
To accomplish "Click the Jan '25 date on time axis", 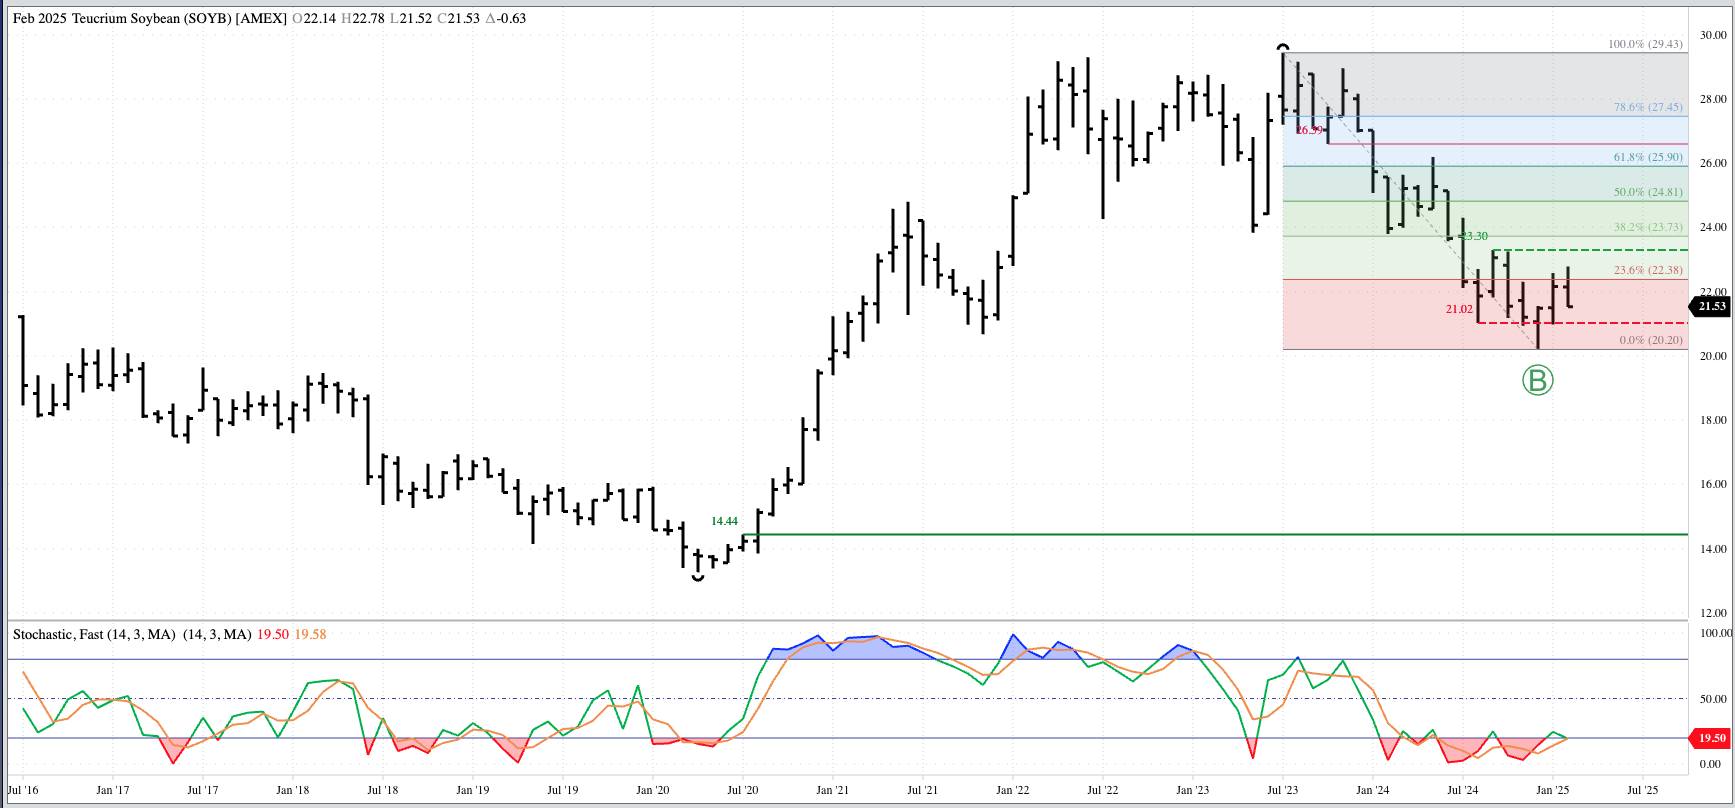I will tap(1552, 790).
